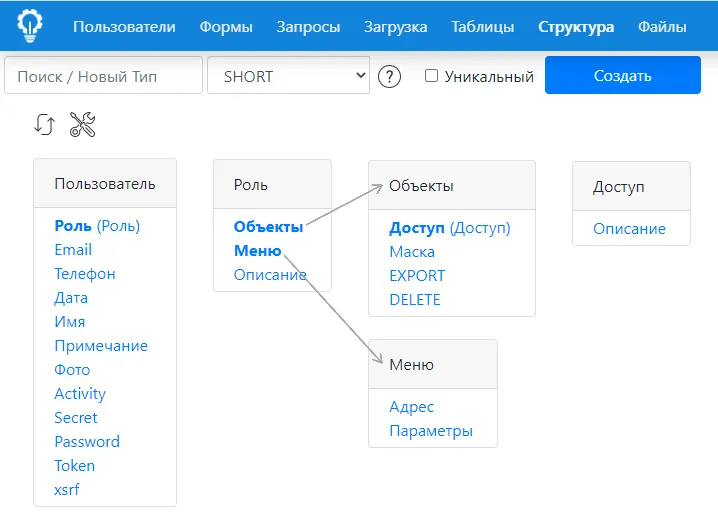The image size is (718, 517).
Task: Click the Меню card header
Action: [433, 365]
